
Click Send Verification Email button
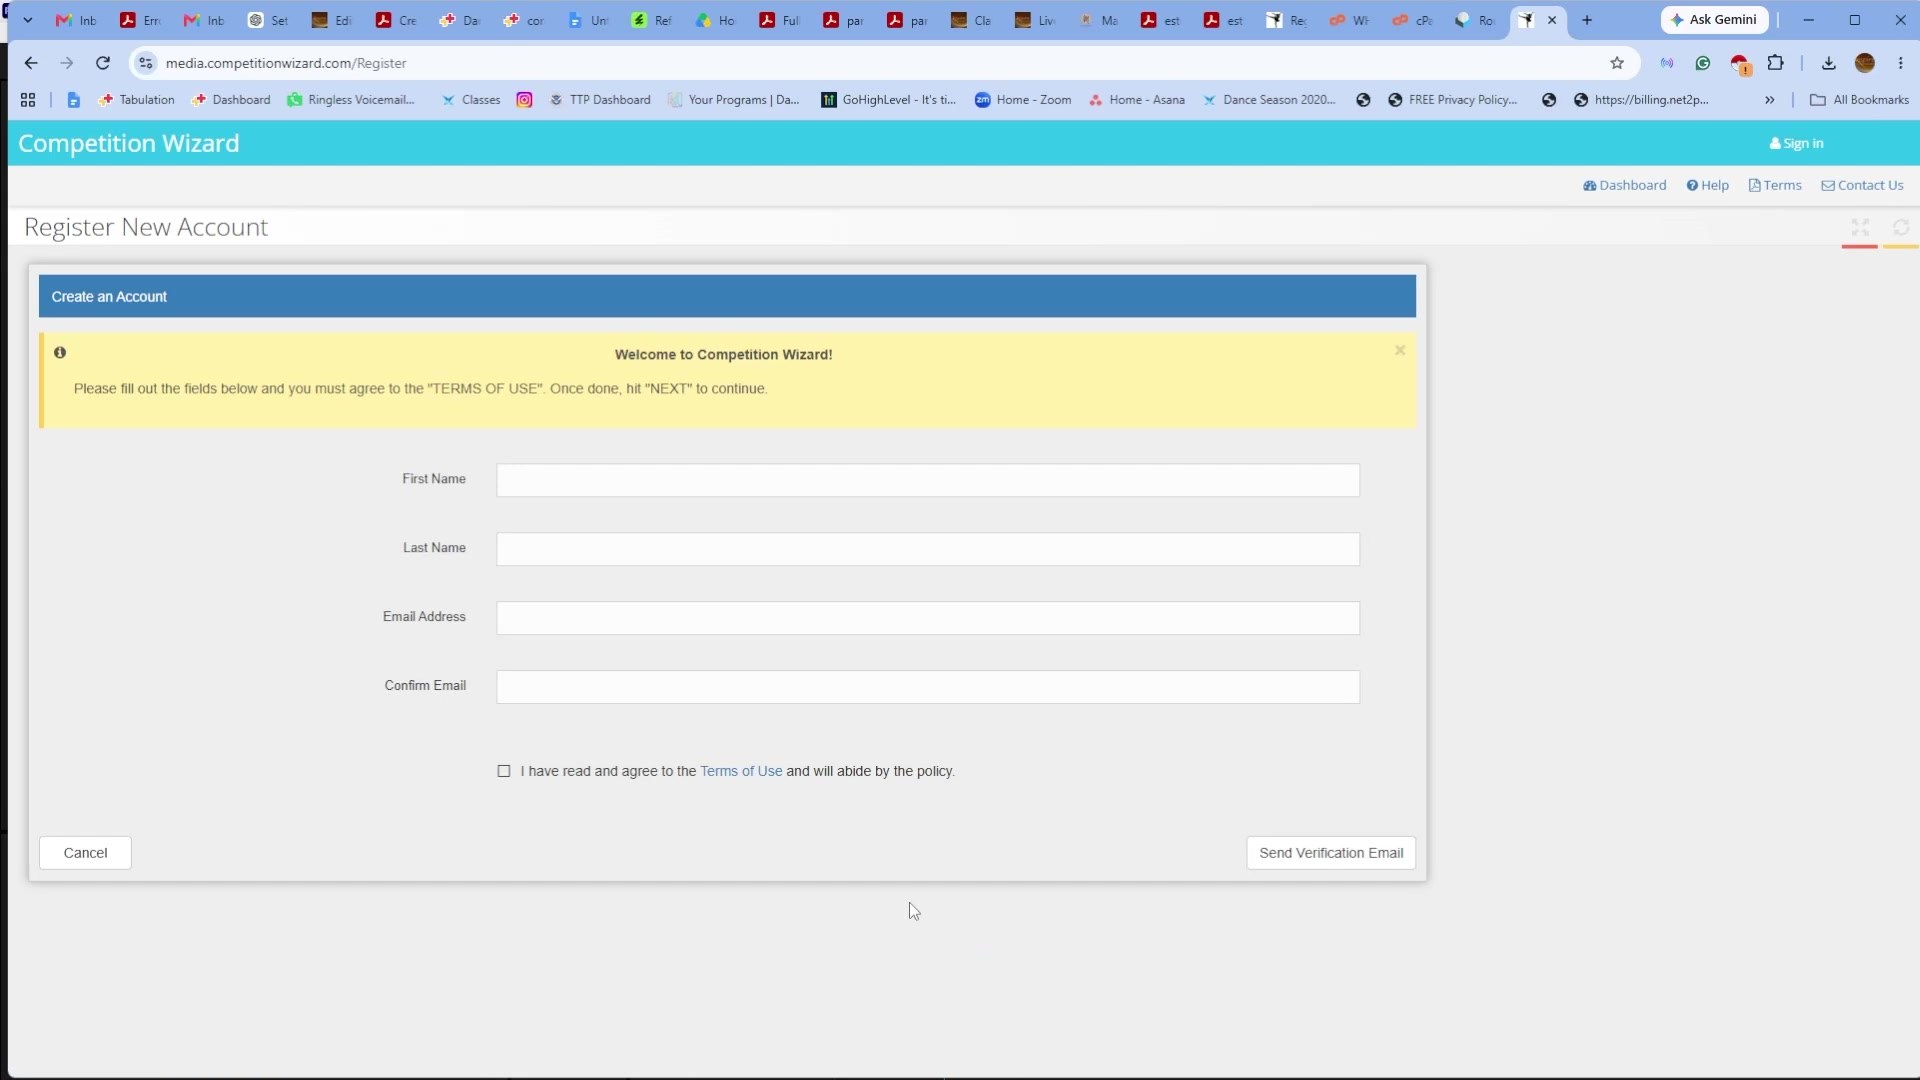pyautogui.click(x=1331, y=853)
